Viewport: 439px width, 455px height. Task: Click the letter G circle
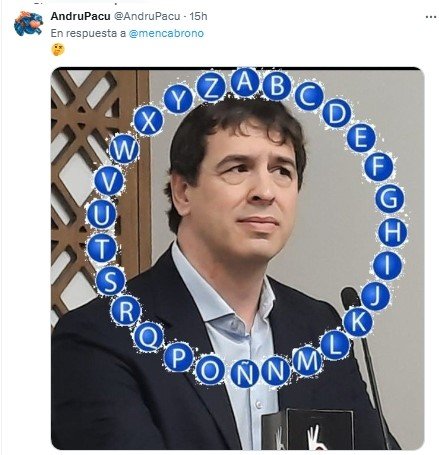389,199
